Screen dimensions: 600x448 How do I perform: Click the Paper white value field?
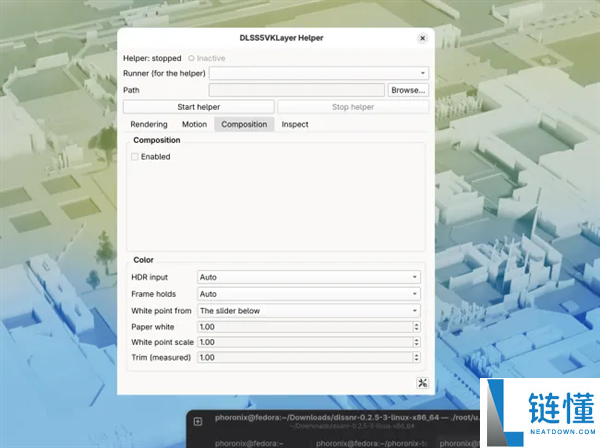(305, 327)
